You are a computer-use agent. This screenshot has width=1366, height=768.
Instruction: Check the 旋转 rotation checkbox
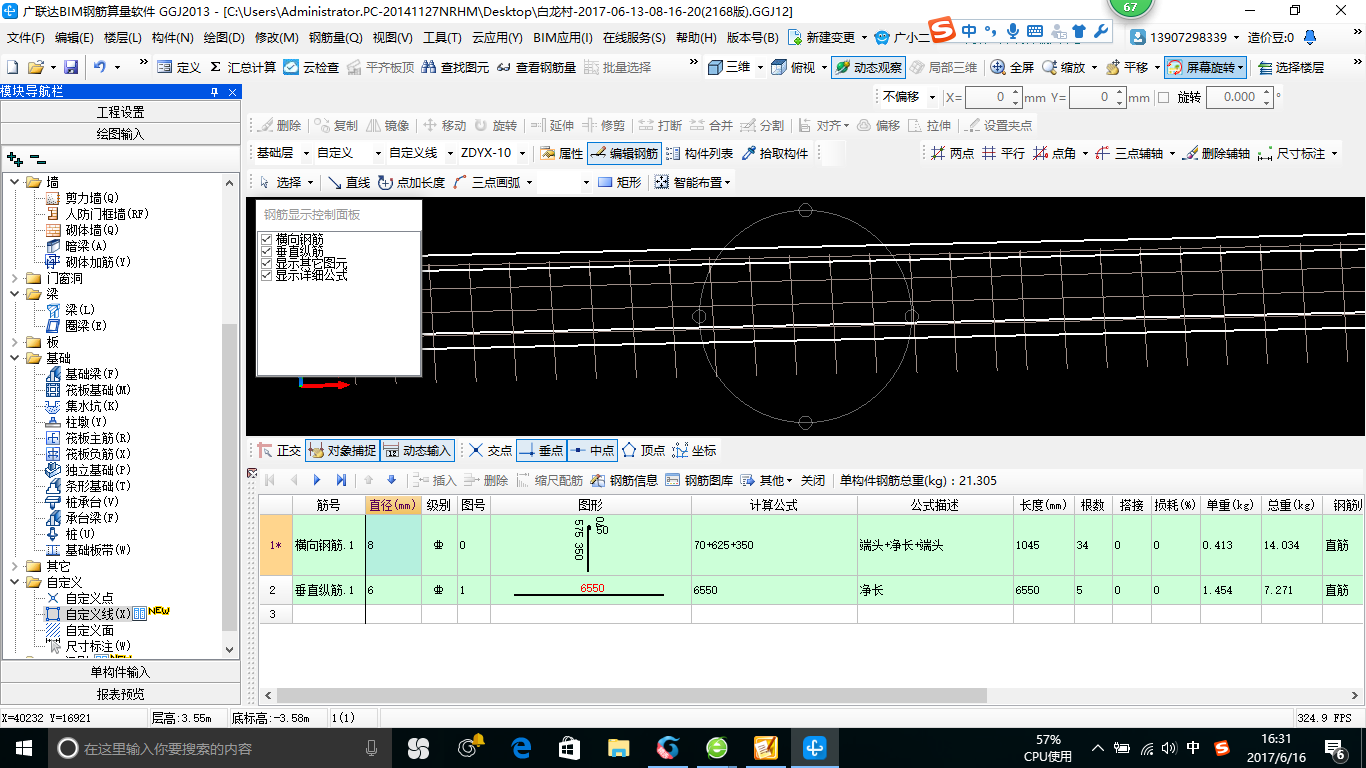[1163, 97]
